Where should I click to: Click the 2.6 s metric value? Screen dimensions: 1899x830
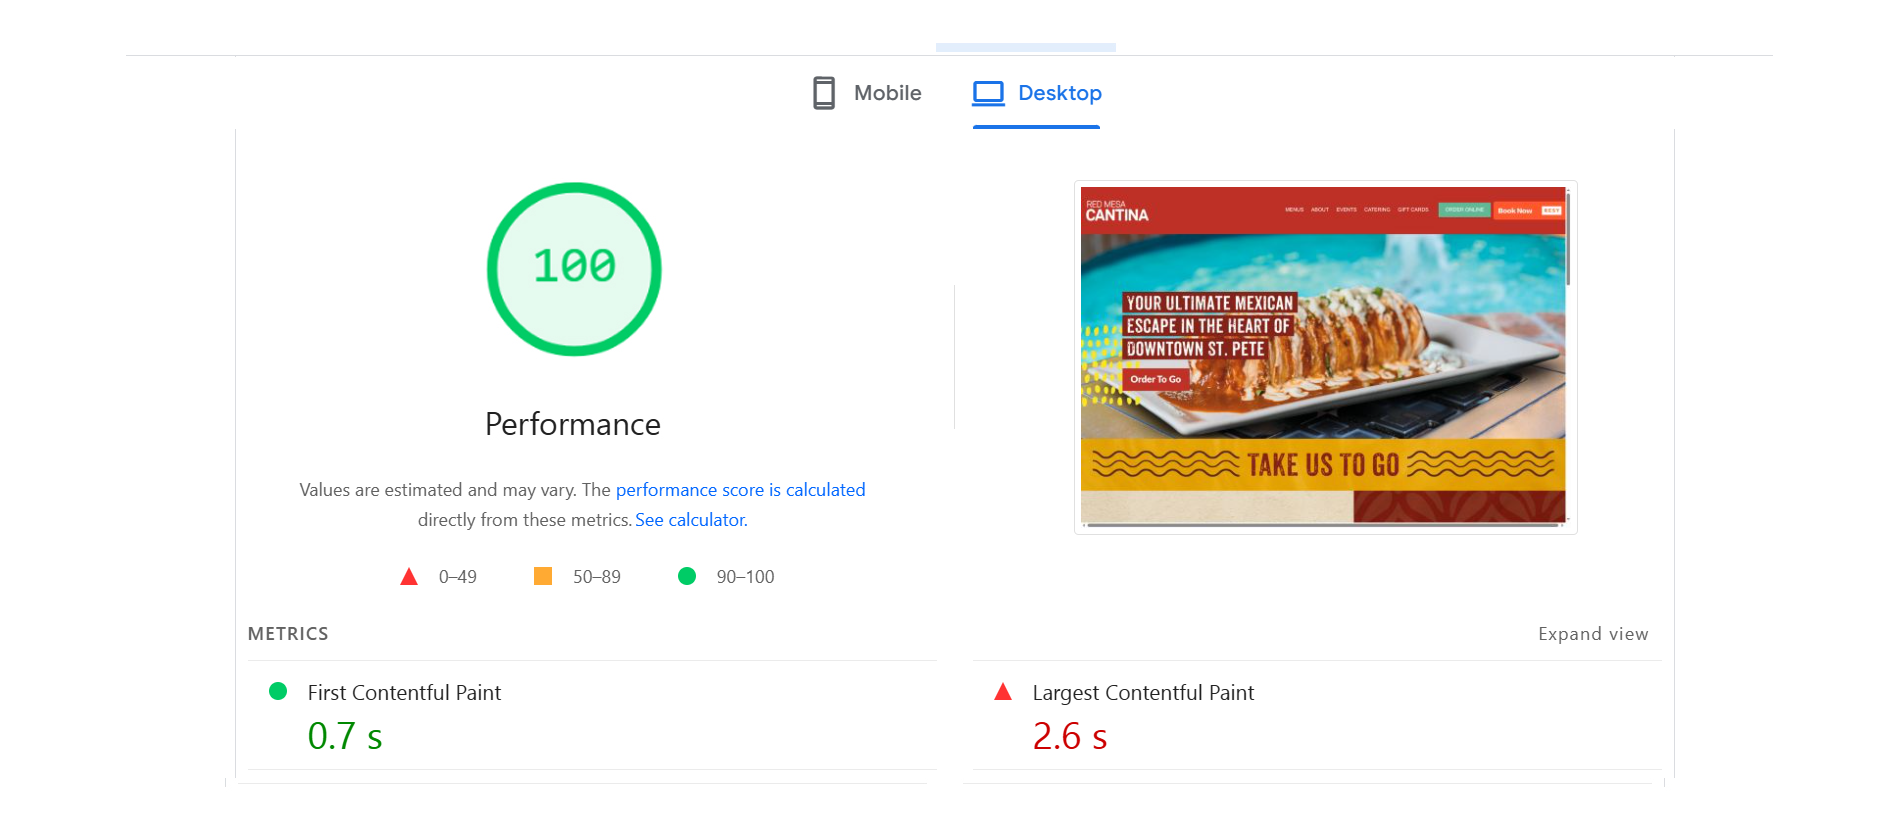click(1069, 737)
